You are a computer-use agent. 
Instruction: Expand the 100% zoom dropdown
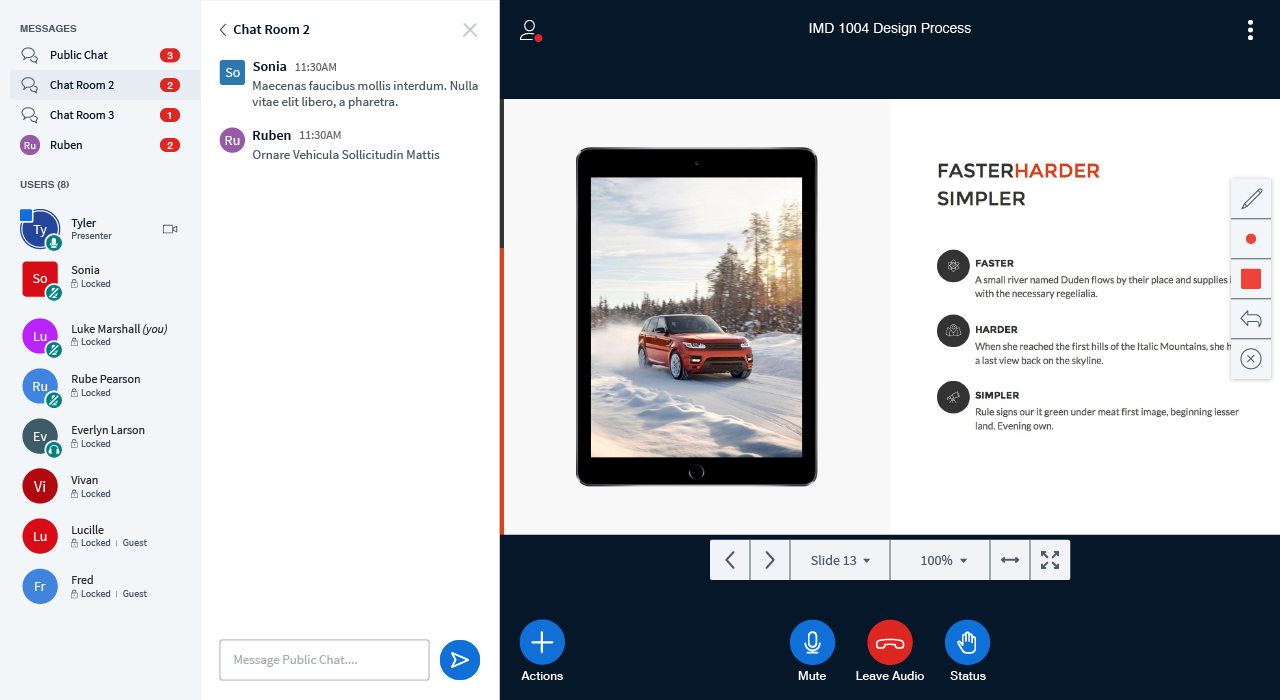point(940,560)
